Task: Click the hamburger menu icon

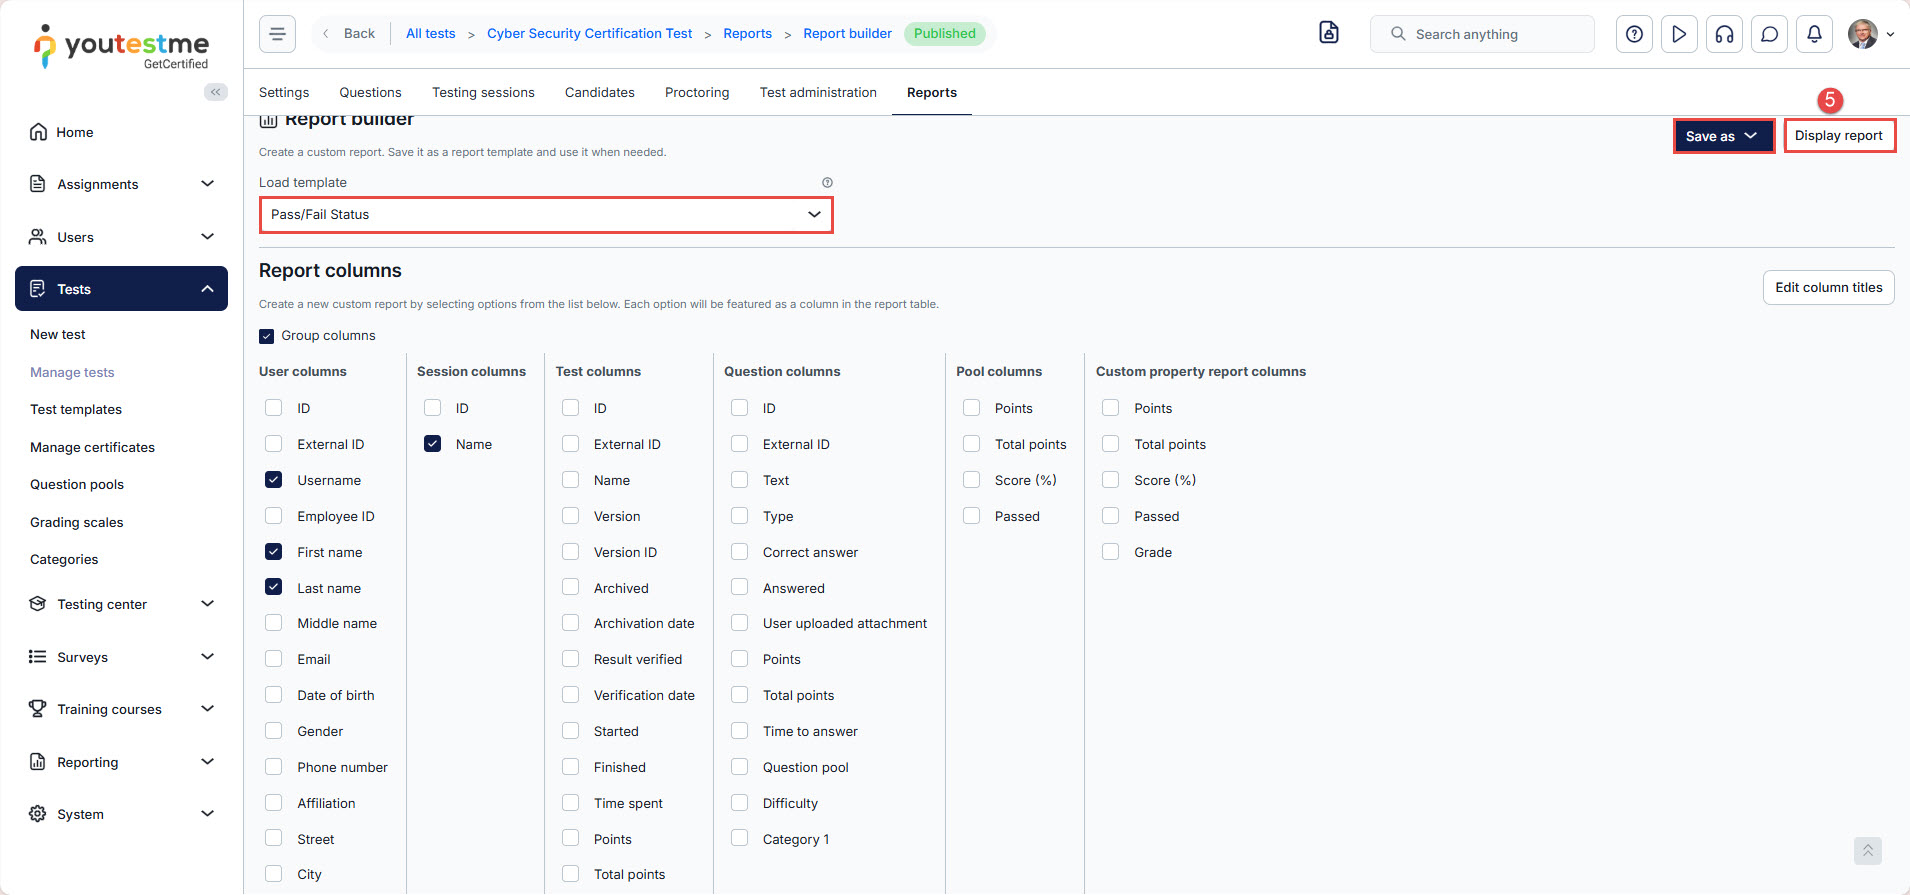Action: [x=277, y=34]
